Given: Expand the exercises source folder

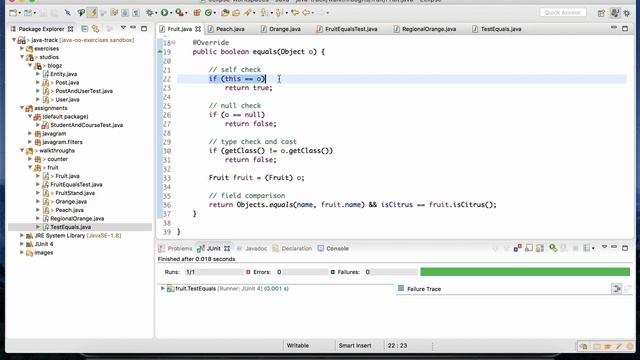Looking at the screenshot, I should 22,49.
